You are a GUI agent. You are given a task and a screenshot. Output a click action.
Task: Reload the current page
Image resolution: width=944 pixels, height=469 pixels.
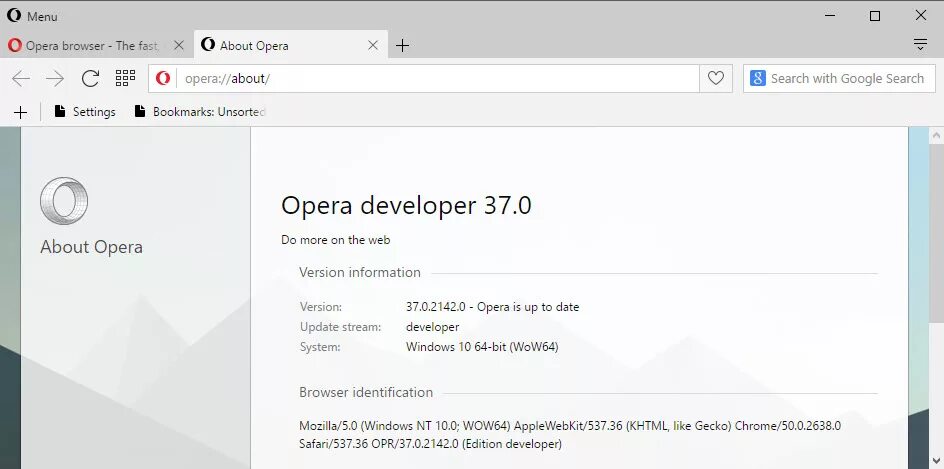90,78
